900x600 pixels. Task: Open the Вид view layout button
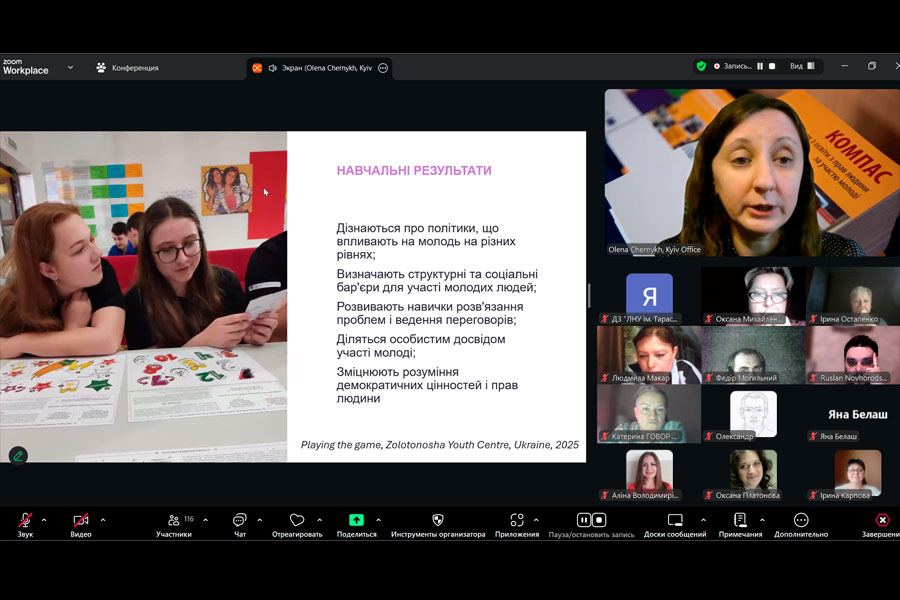[802, 66]
